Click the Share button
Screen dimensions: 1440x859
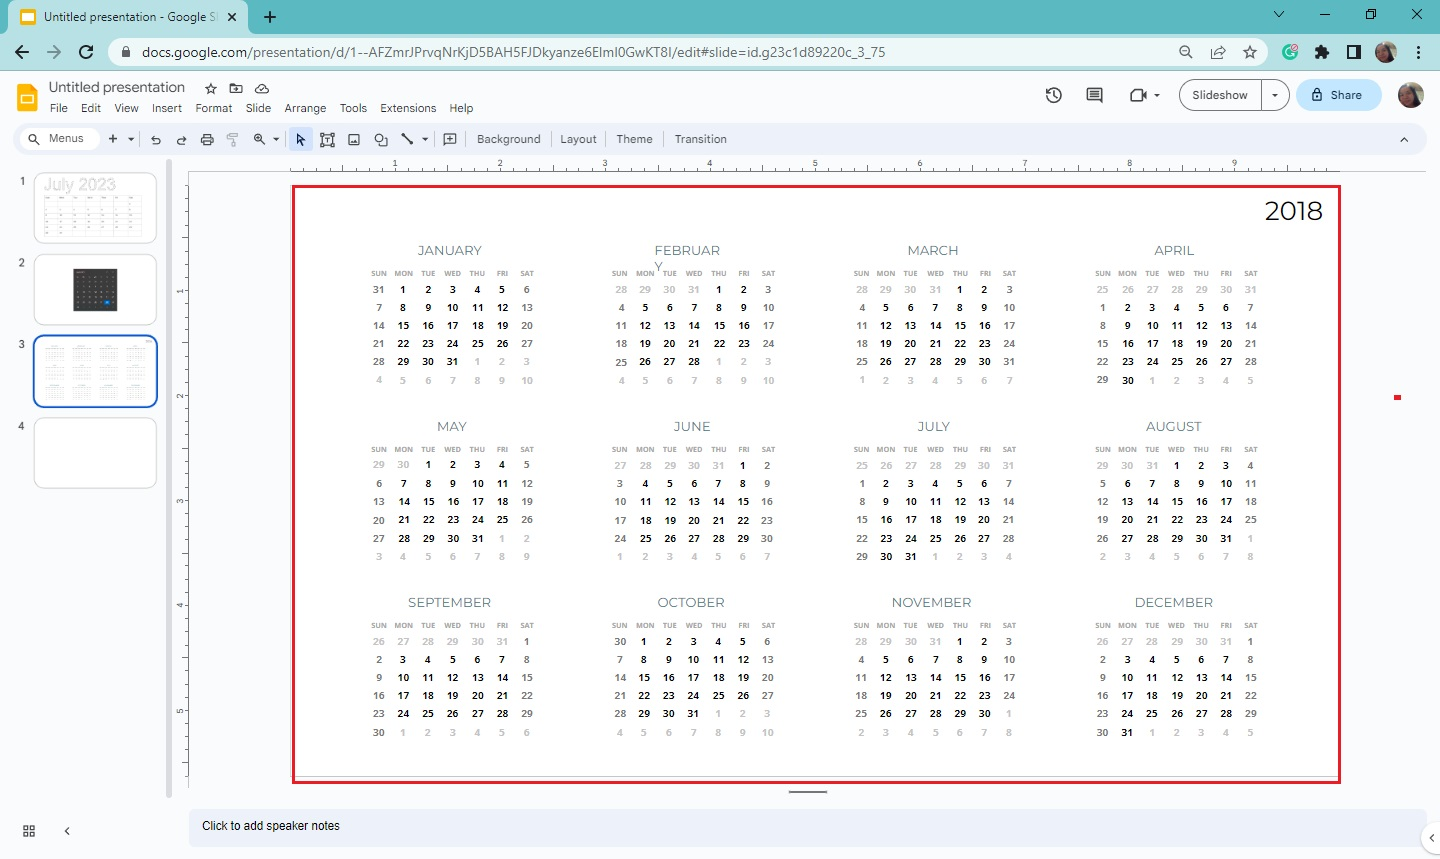1338,95
